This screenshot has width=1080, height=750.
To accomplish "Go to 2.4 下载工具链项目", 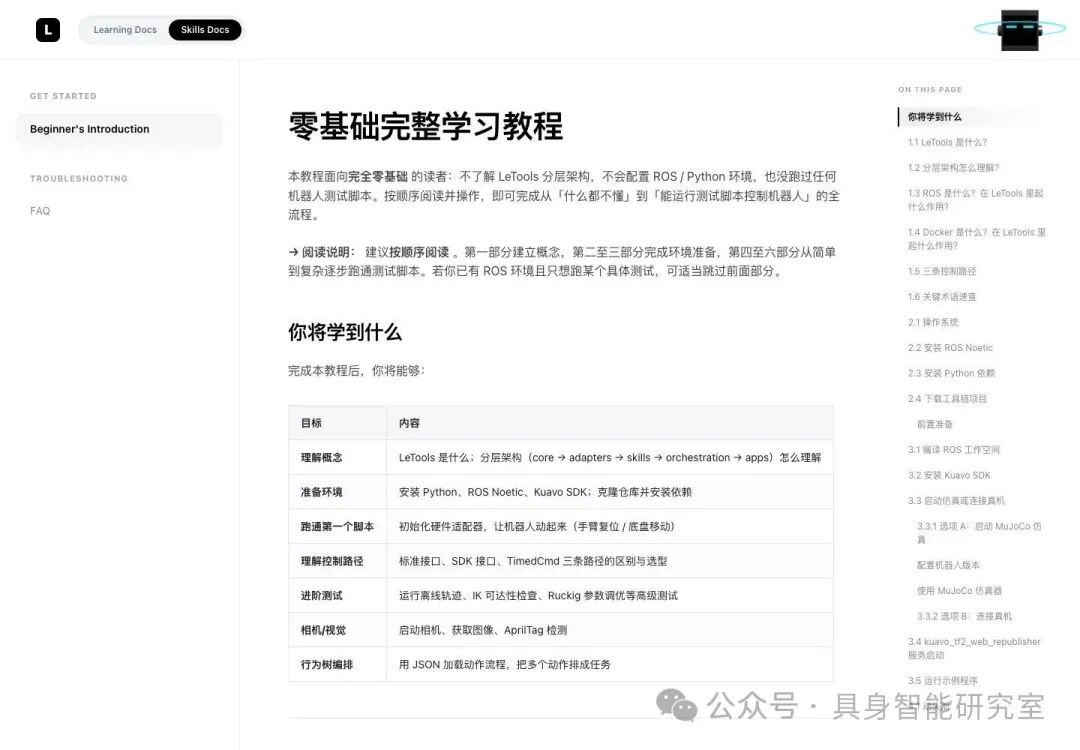I will [947, 399].
